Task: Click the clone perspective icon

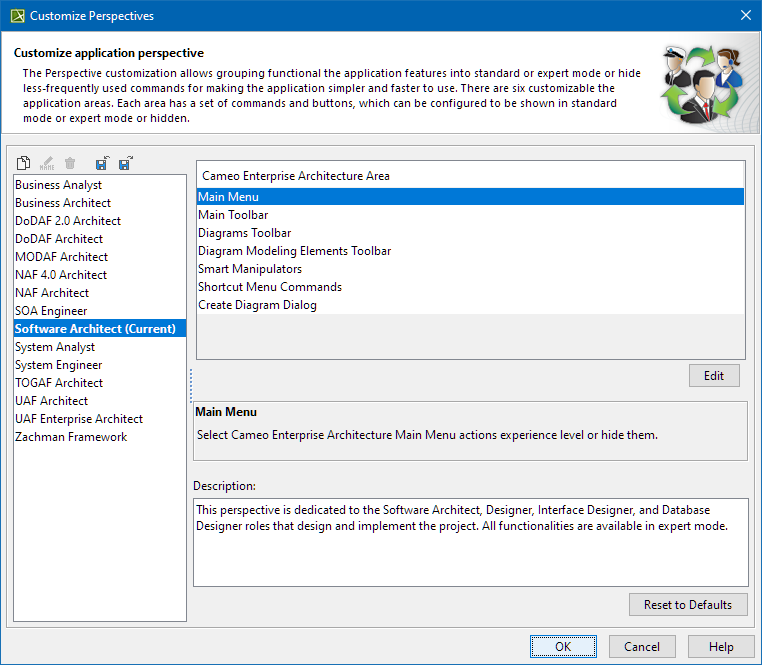Action: (x=23, y=163)
